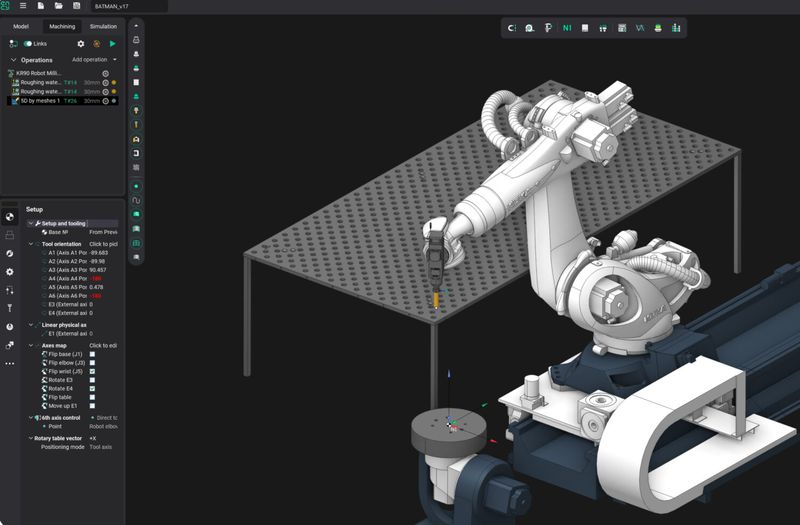
Task: Collapse the Rotary table vector group
Action: click(31, 438)
